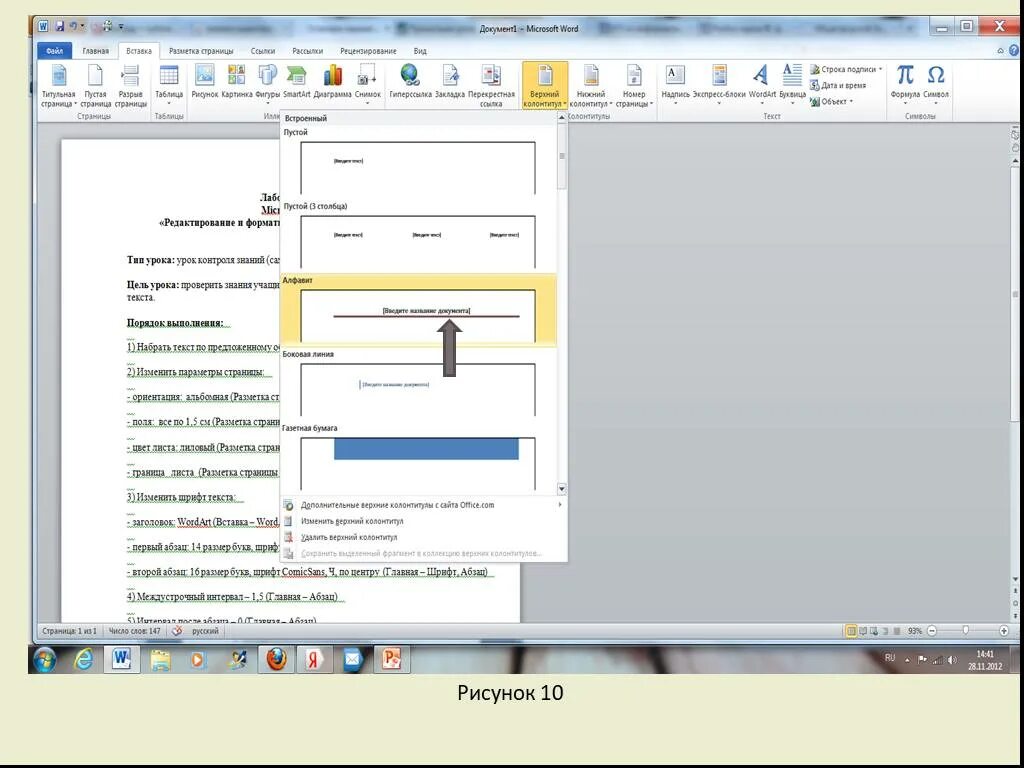Image resolution: width=1024 pixels, height=768 pixels.
Task: Switch to the Вид tab
Action: click(x=420, y=51)
